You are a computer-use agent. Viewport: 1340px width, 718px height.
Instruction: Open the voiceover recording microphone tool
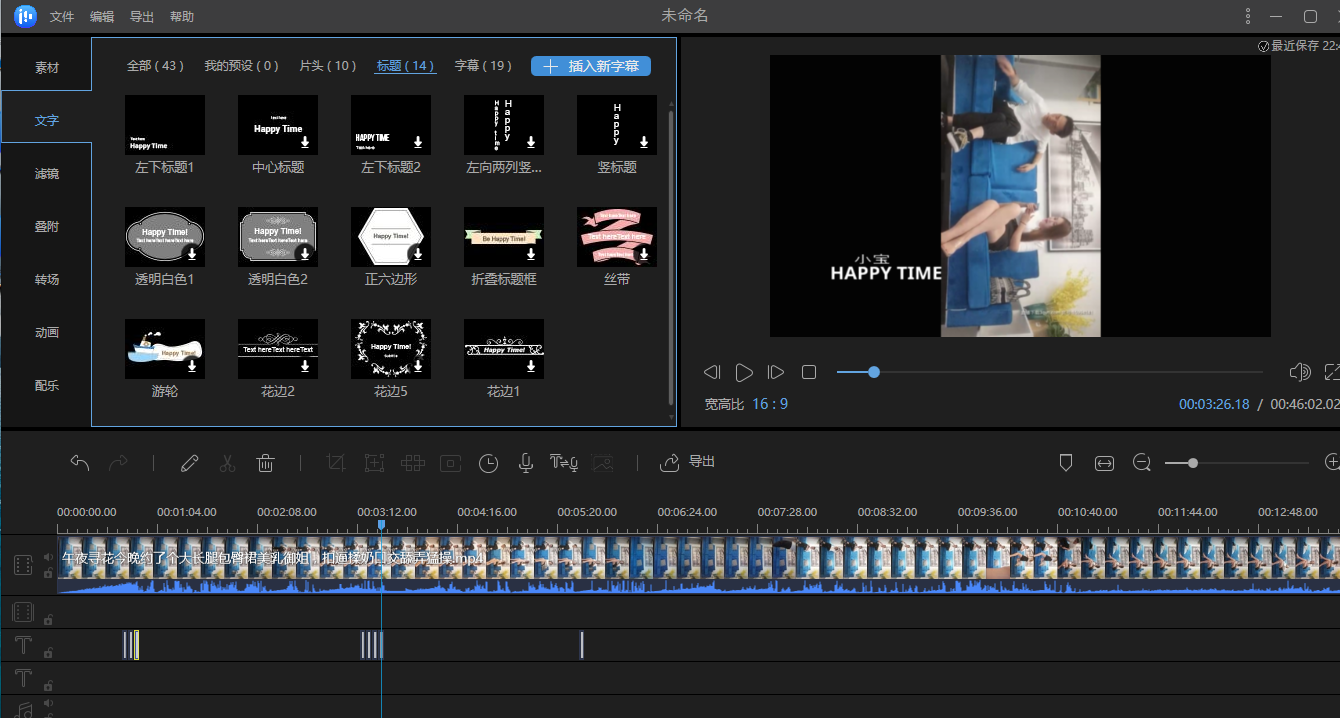click(x=525, y=462)
